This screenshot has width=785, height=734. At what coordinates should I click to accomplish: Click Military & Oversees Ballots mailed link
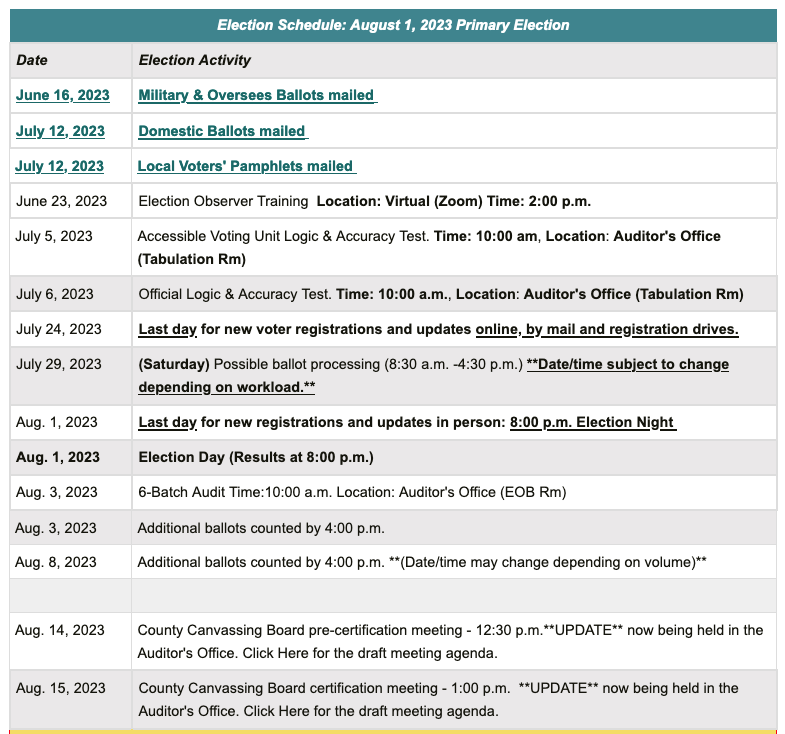point(257,96)
